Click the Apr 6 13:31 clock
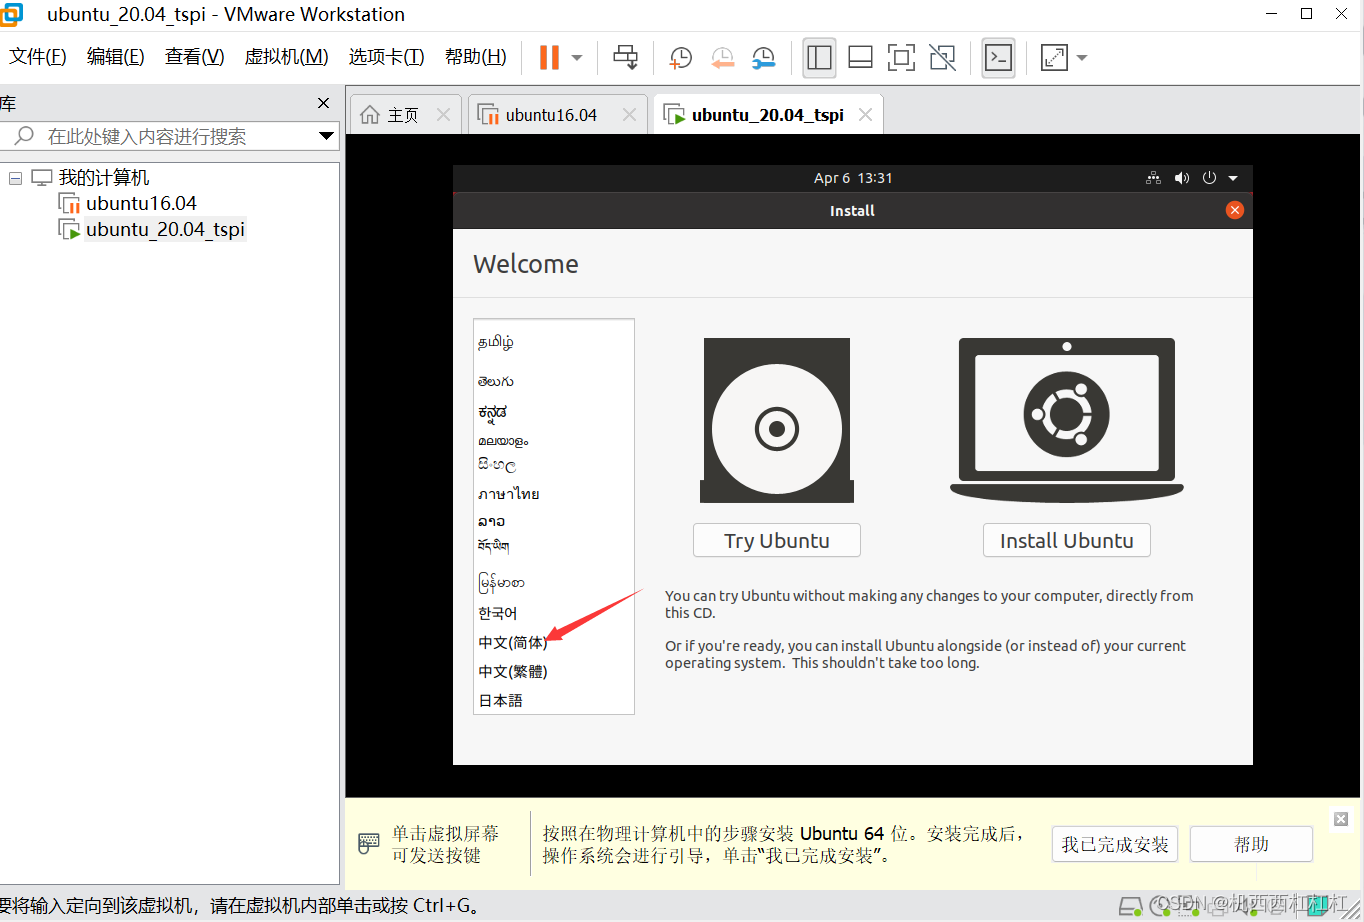Screen dimensions: 1364x922 (853, 178)
